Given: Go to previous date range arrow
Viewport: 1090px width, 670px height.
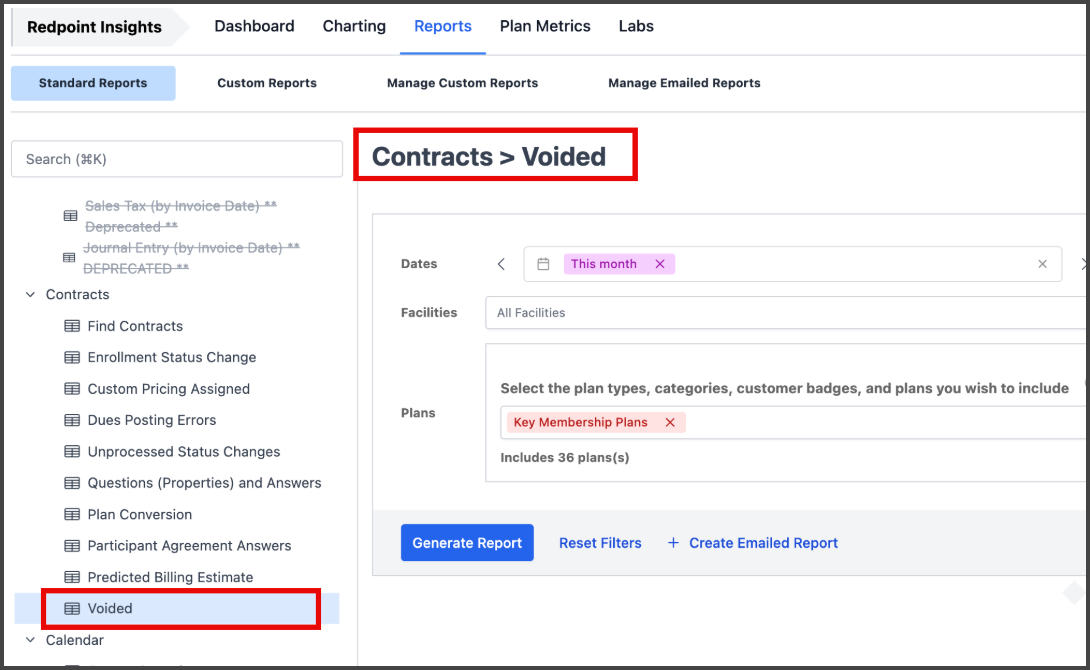Looking at the screenshot, I should (501, 264).
